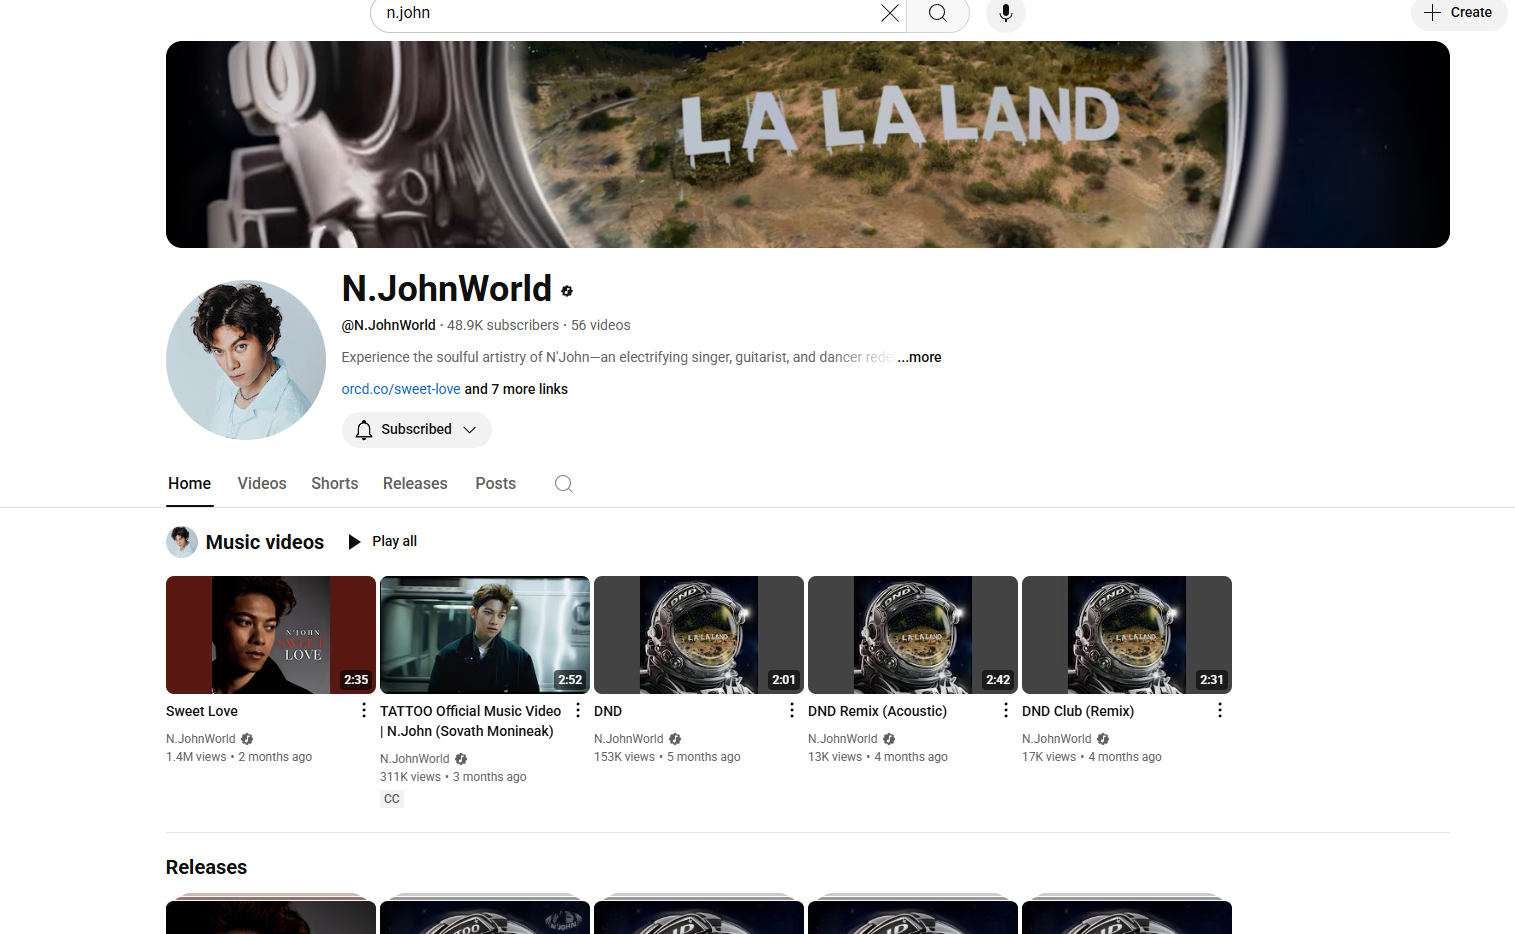Click the small avatar beside Music videos
This screenshot has width=1515, height=934.
(x=182, y=542)
